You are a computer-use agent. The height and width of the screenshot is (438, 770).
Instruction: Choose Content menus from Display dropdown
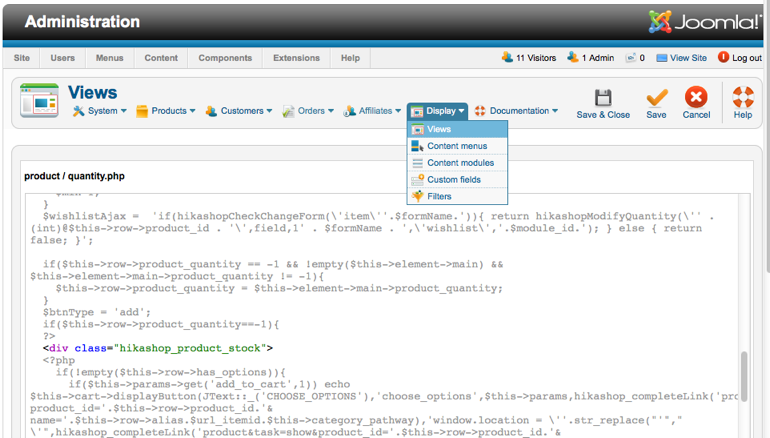pyautogui.click(x=457, y=146)
